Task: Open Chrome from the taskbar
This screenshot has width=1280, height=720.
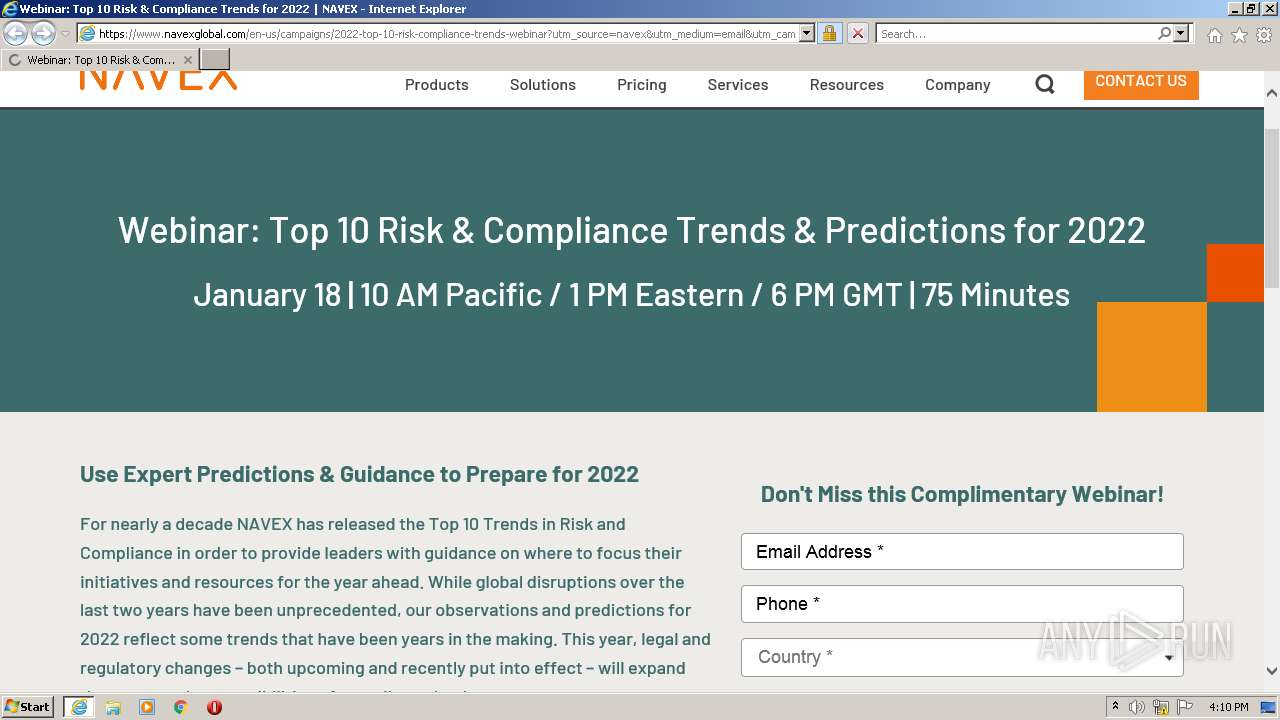Action: click(181, 707)
